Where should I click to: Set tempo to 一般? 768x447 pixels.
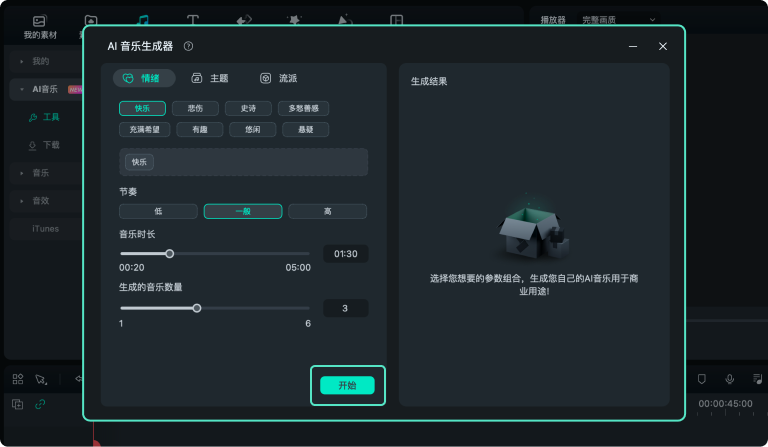[x=243, y=211]
